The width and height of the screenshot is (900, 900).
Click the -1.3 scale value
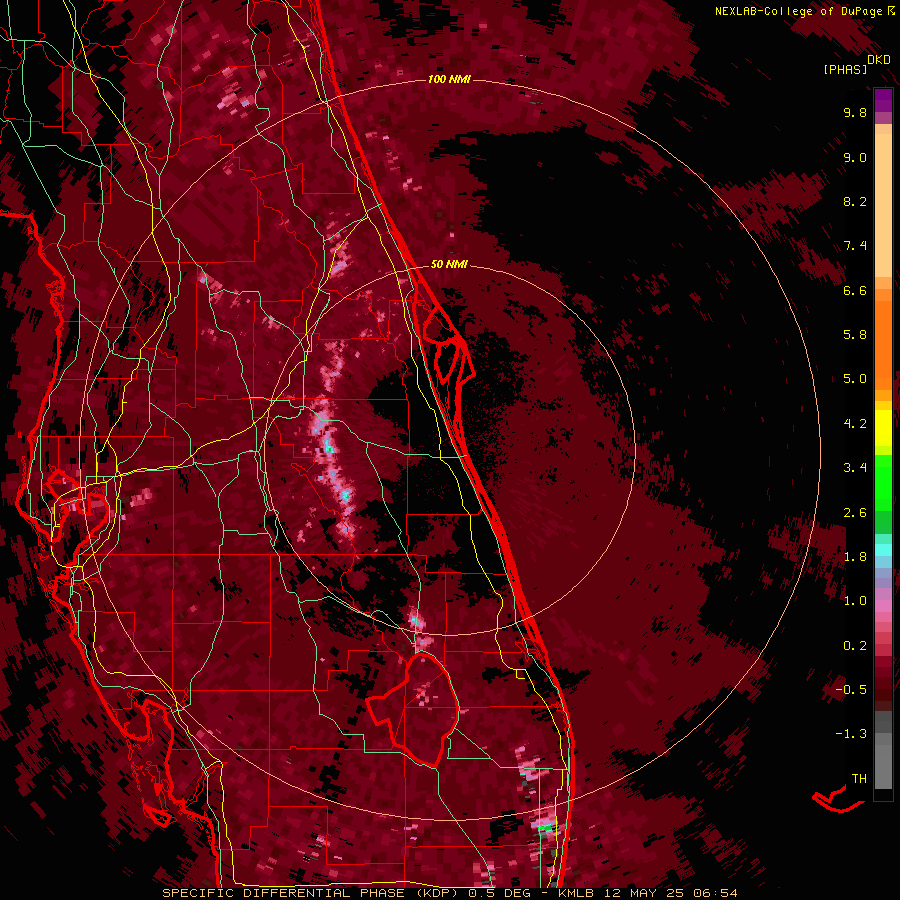(x=851, y=734)
